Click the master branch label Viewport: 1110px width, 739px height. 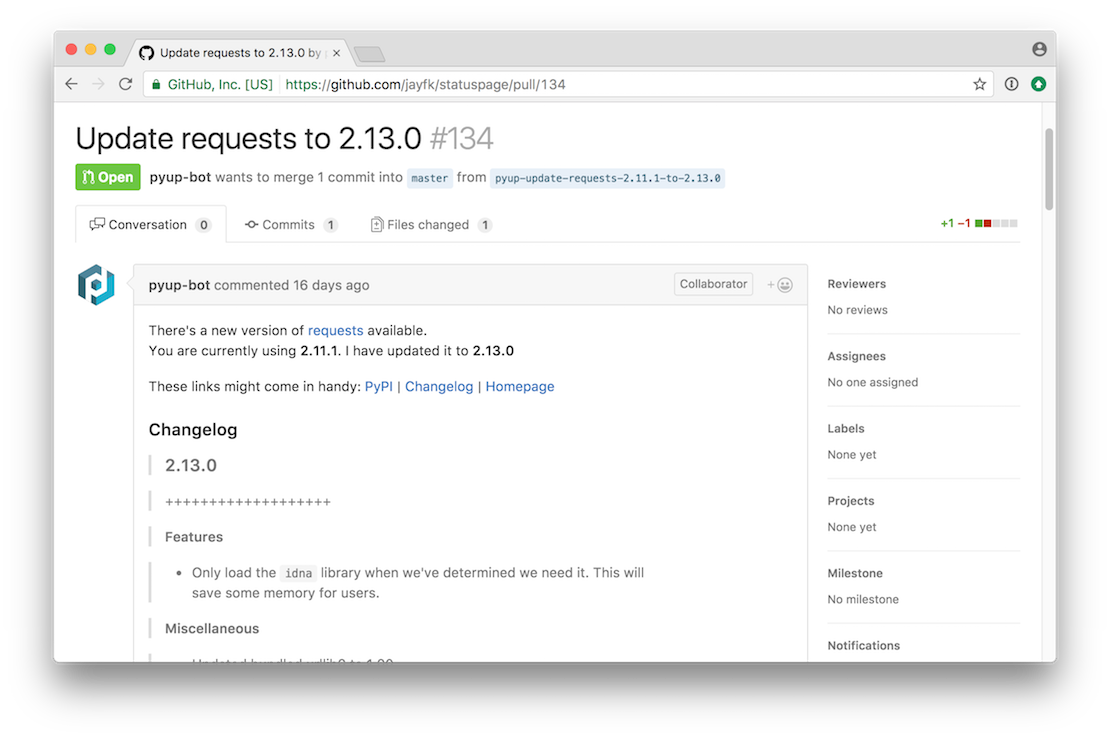pos(430,178)
